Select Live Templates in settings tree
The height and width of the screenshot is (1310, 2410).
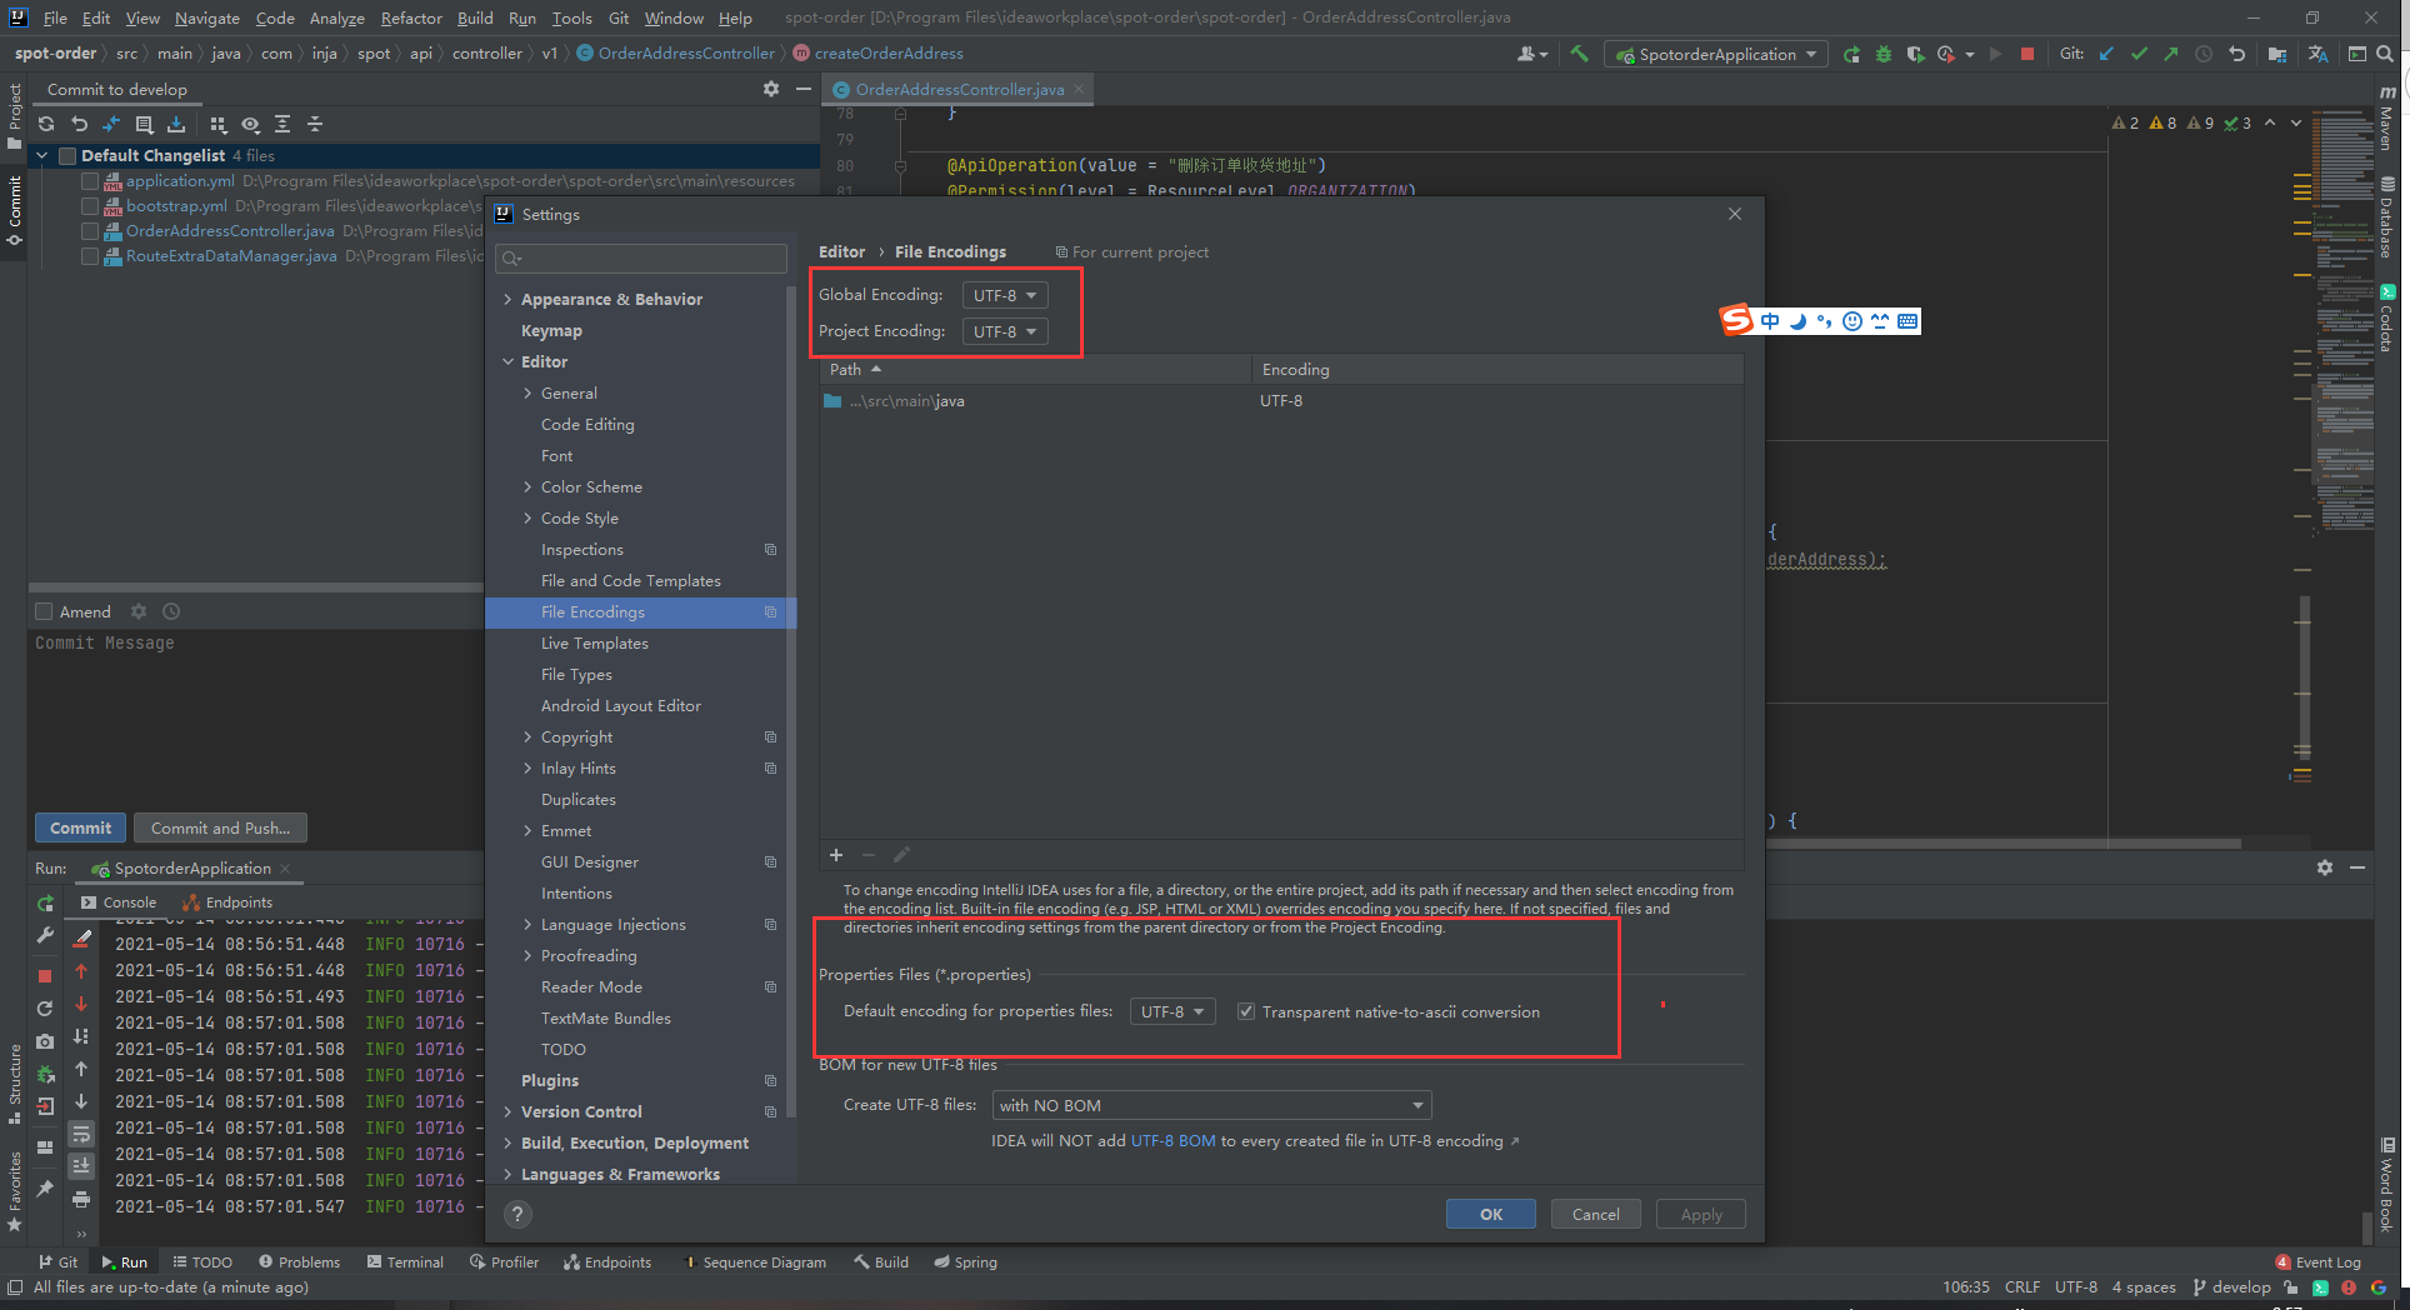594,643
